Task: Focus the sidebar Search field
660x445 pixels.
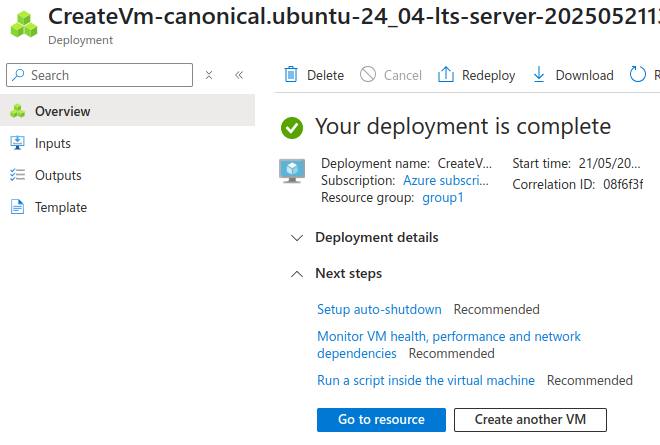Action: point(99,75)
